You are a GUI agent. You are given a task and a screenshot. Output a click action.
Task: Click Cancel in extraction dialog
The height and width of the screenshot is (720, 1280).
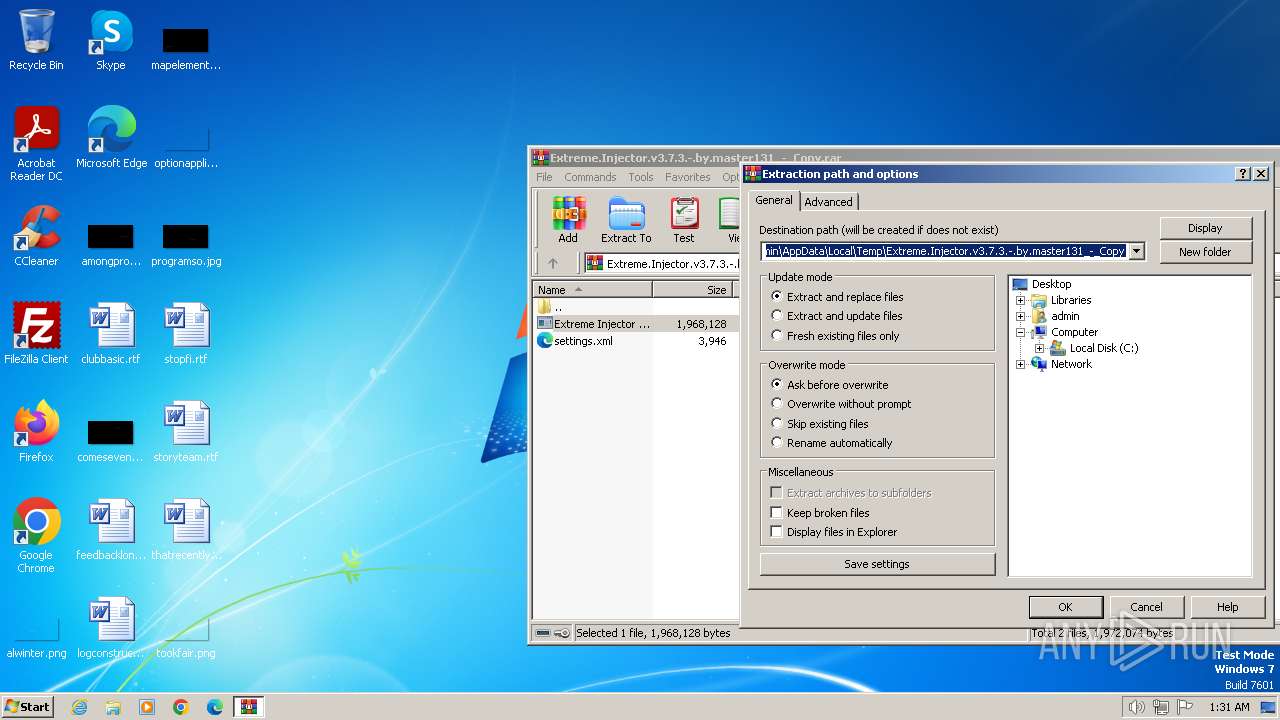point(1146,607)
